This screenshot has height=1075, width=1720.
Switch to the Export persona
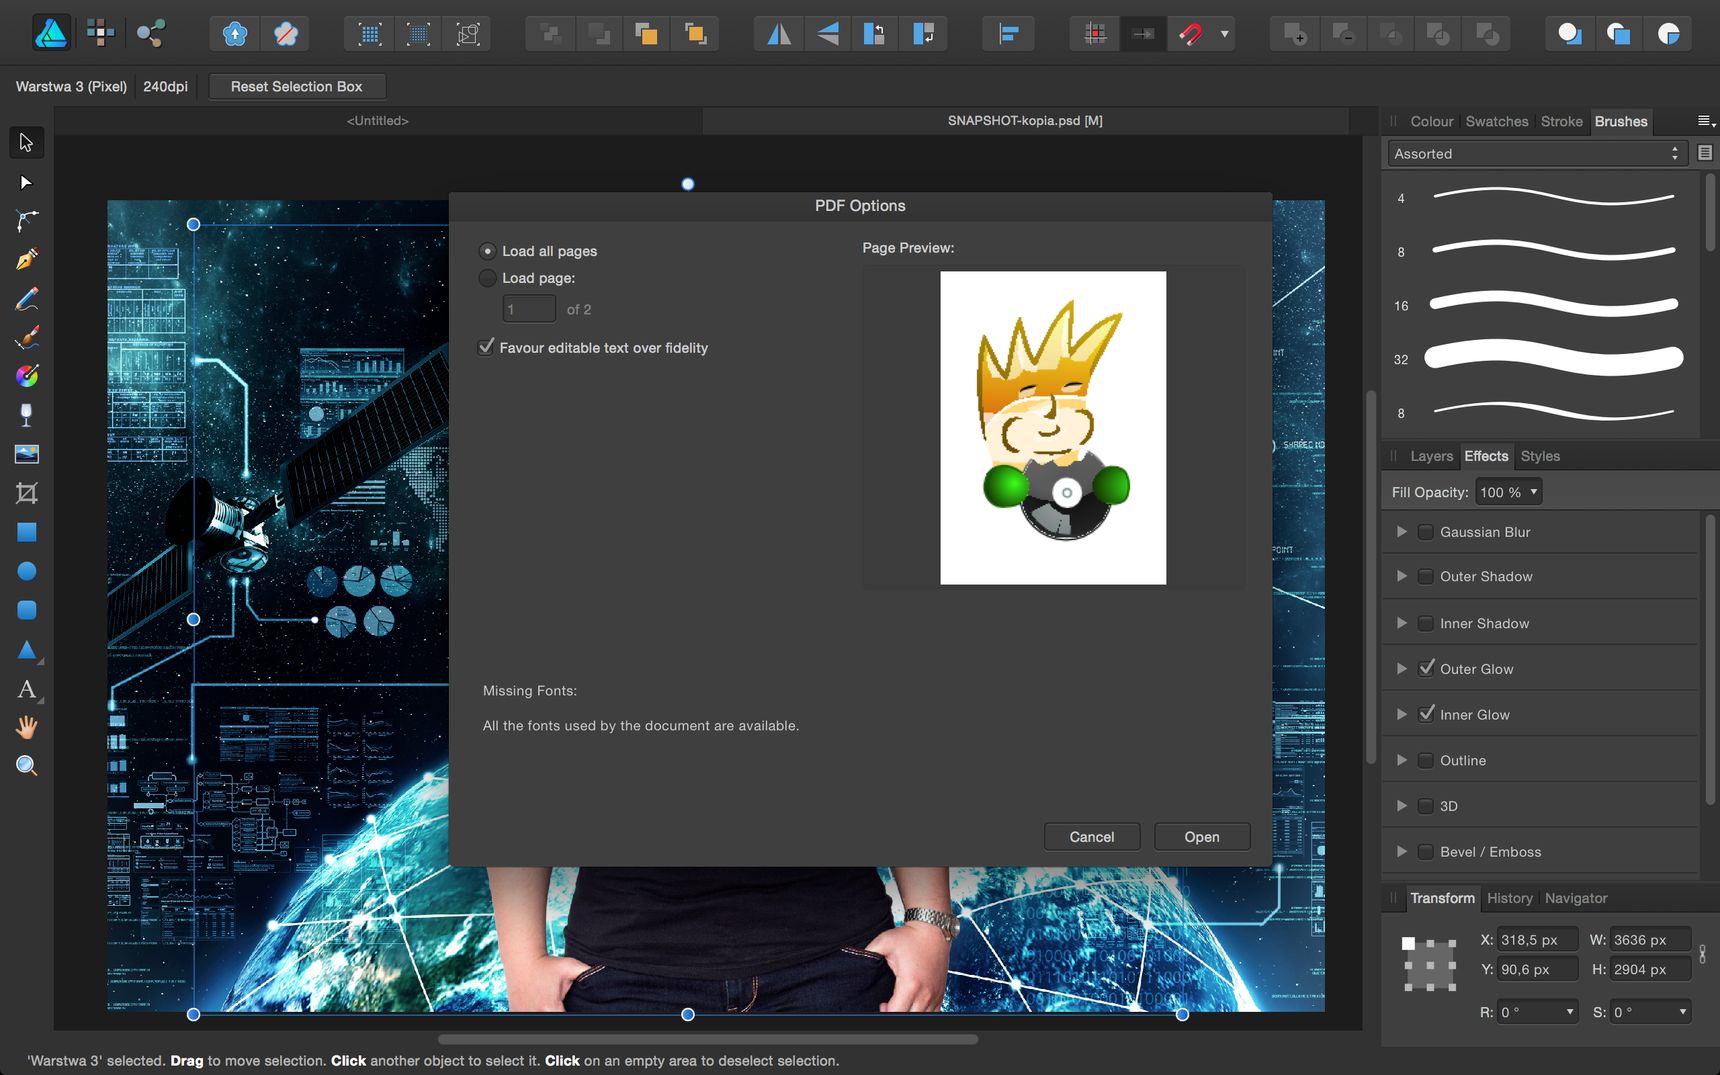coord(150,34)
